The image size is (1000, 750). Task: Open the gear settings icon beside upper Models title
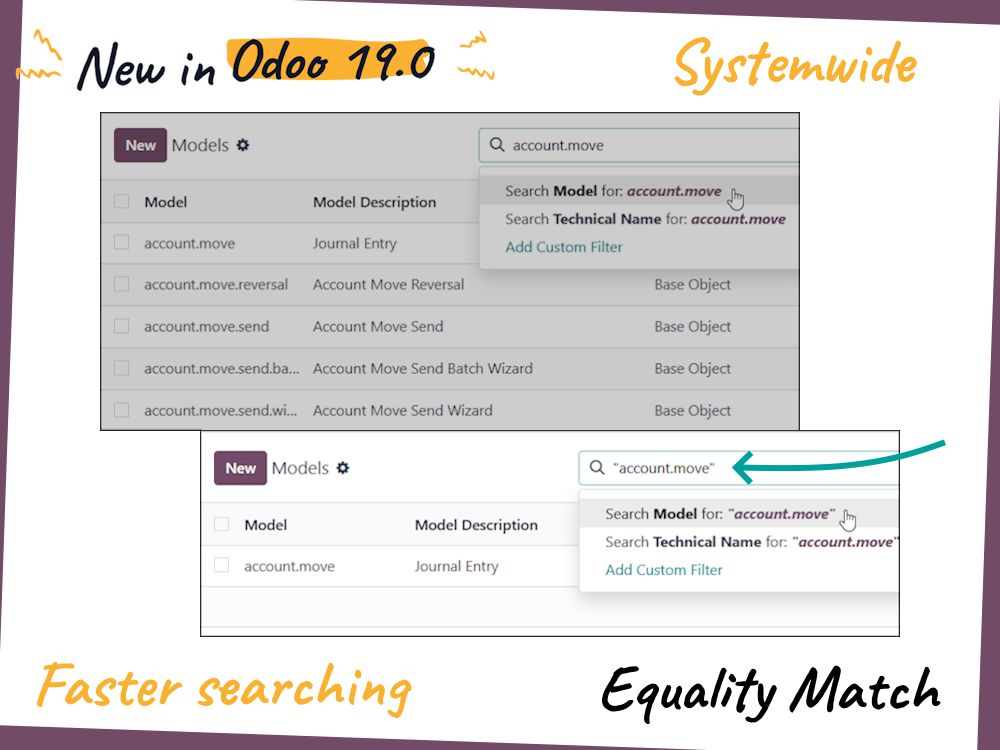click(x=243, y=145)
